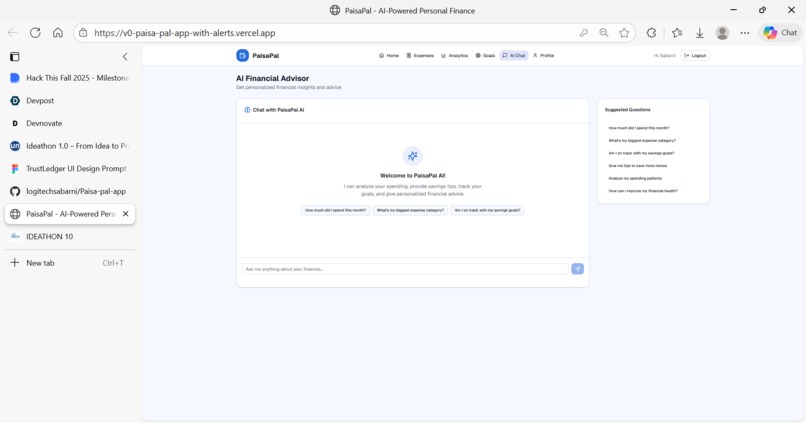The width and height of the screenshot is (806, 423).
Task: Click the AI Financial Advisor heading
Action: [272, 79]
